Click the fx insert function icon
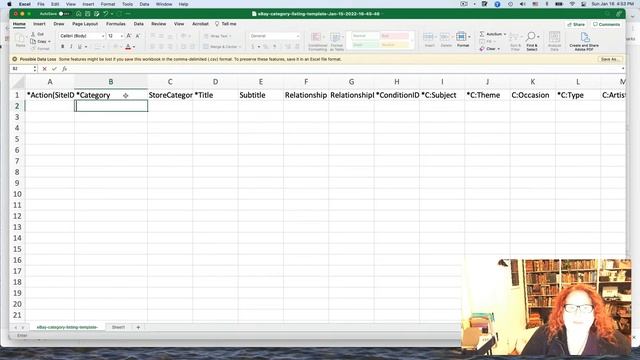The image size is (640, 360). 64,69
